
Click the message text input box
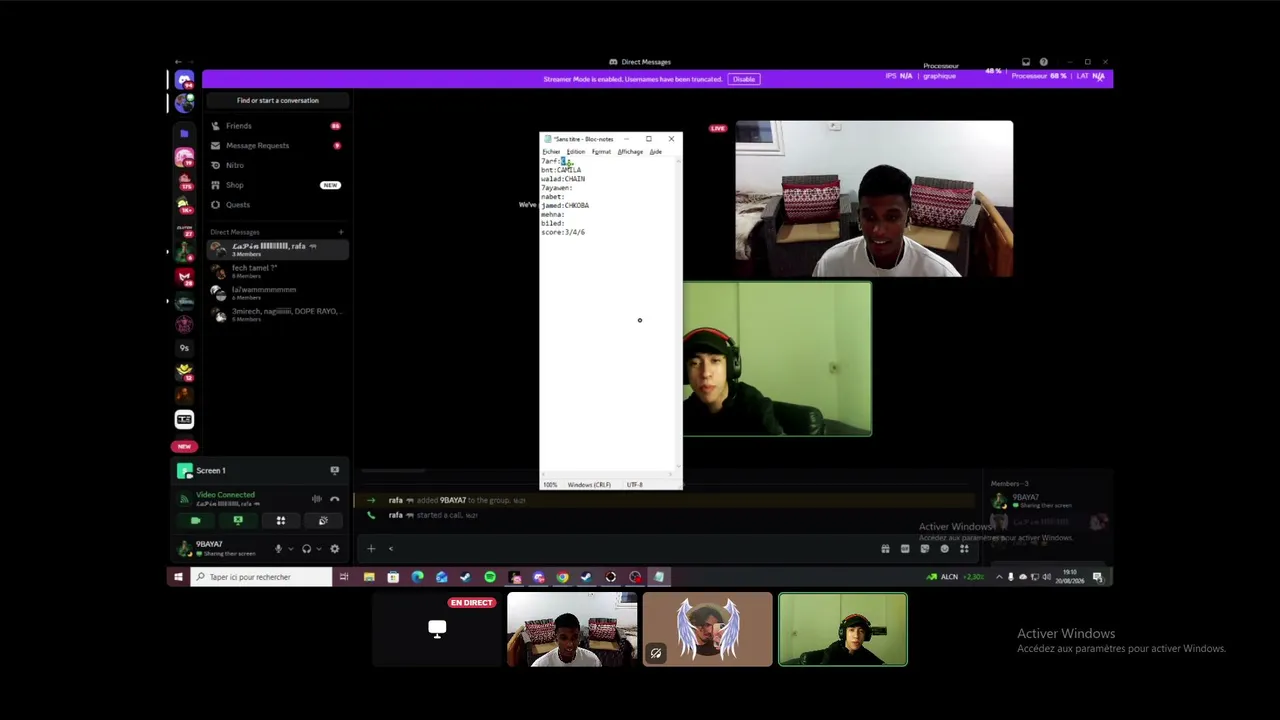630,548
